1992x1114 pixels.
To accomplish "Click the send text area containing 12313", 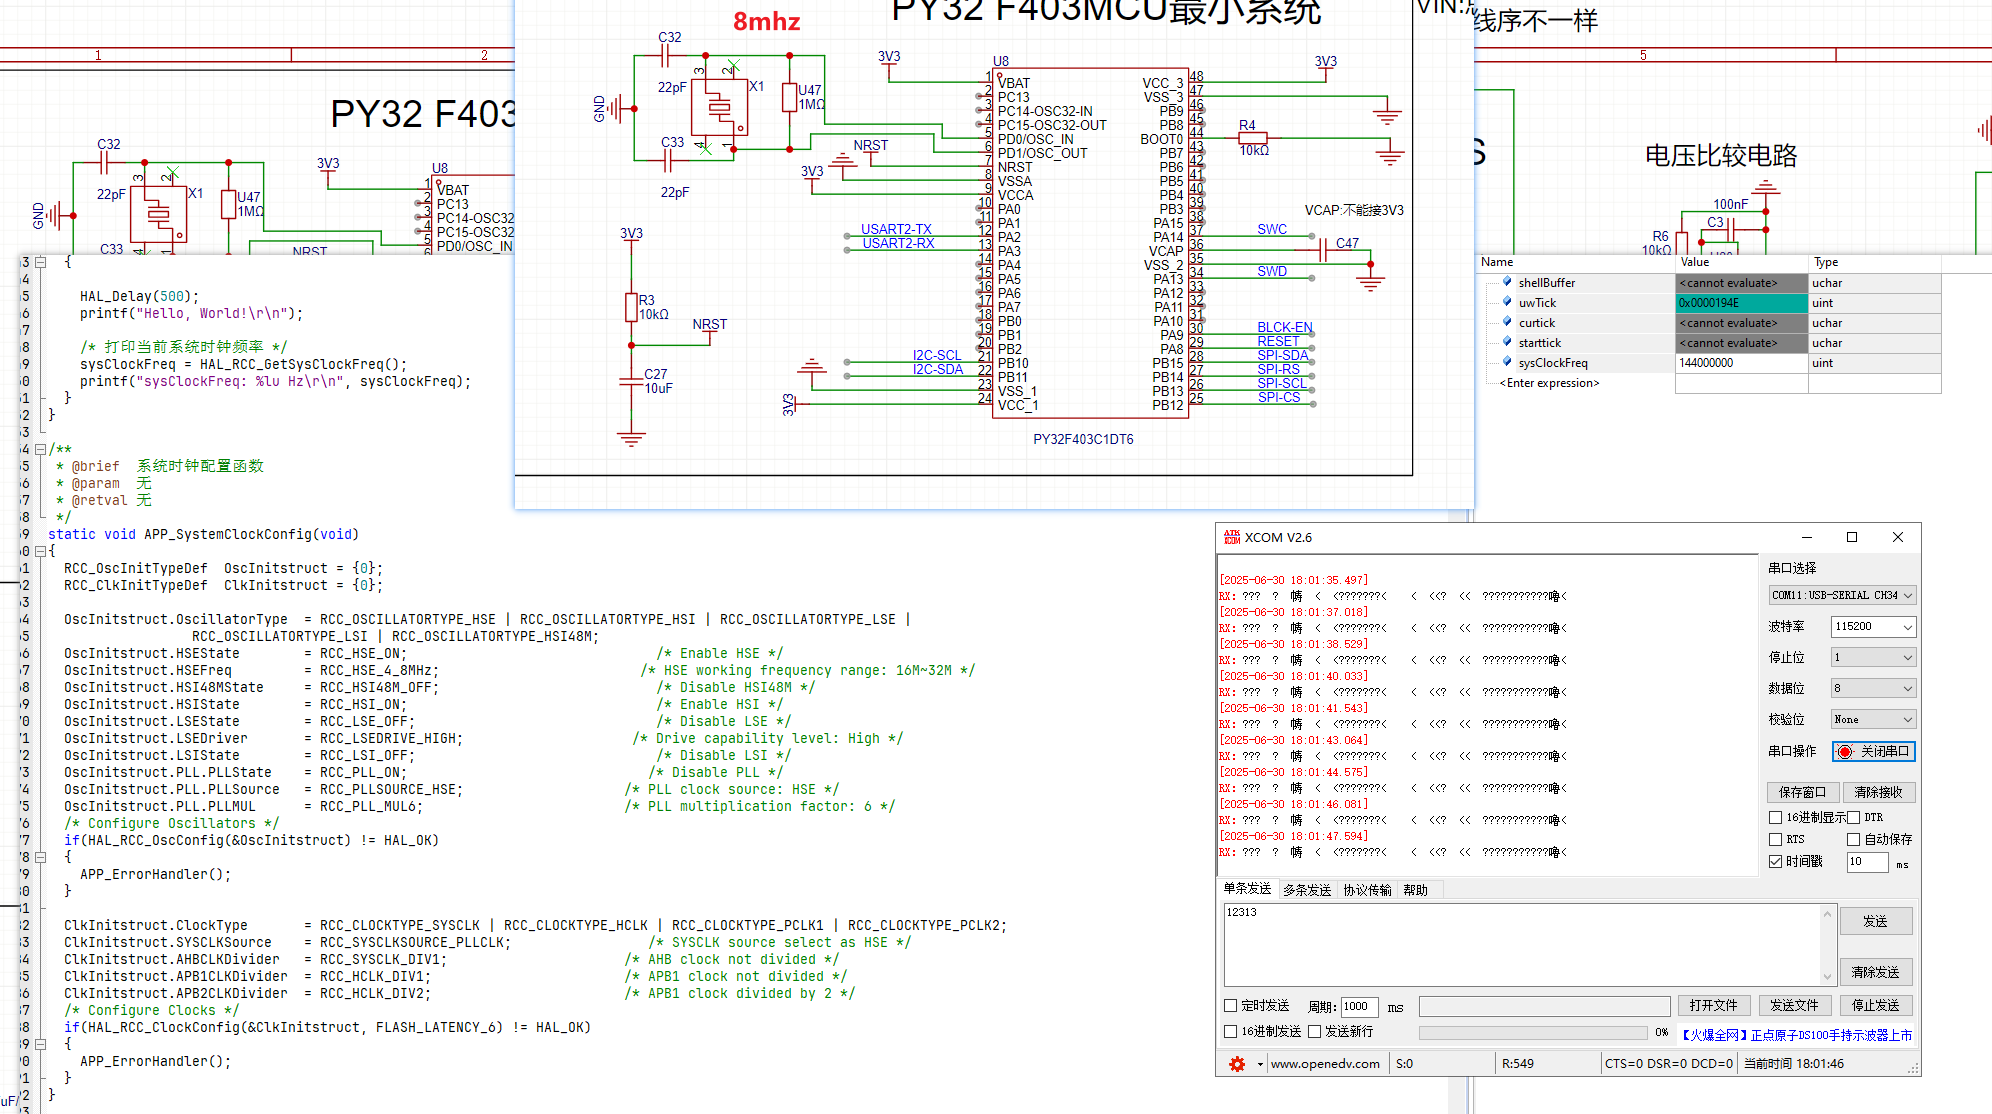I will [1522, 945].
